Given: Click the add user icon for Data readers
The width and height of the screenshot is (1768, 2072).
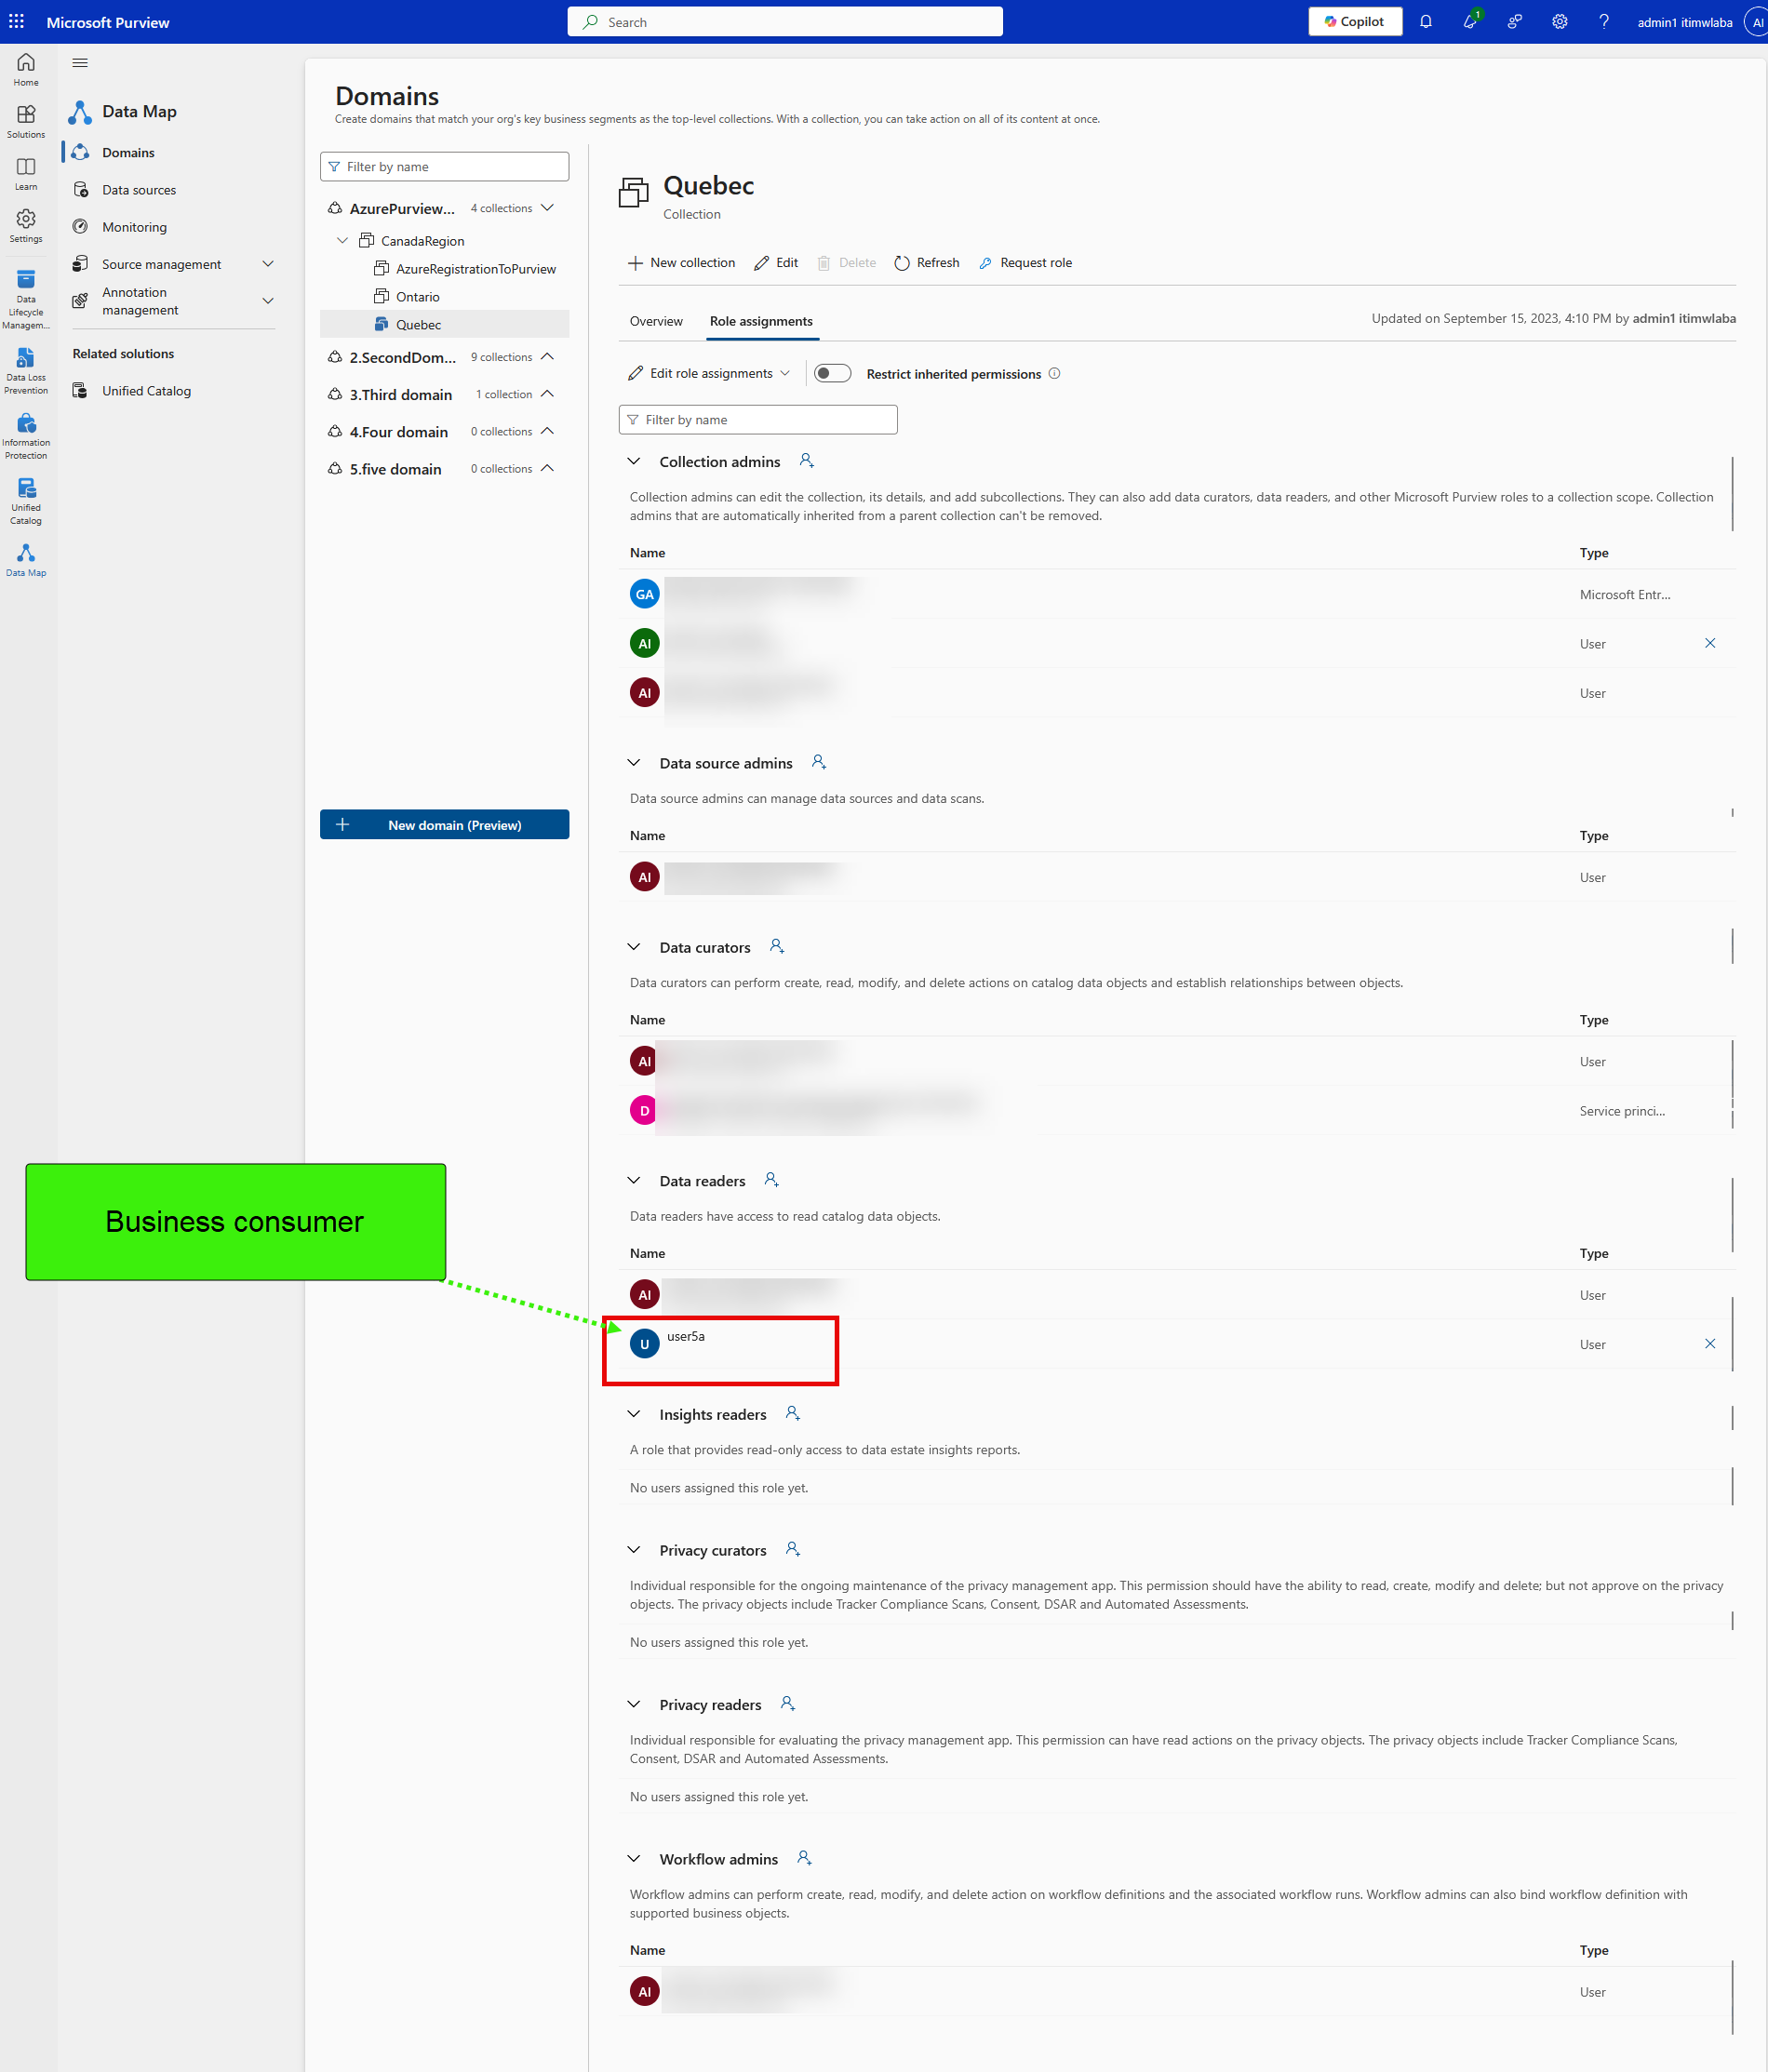Looking at the screenshot, I should (x=771, y=1180).
